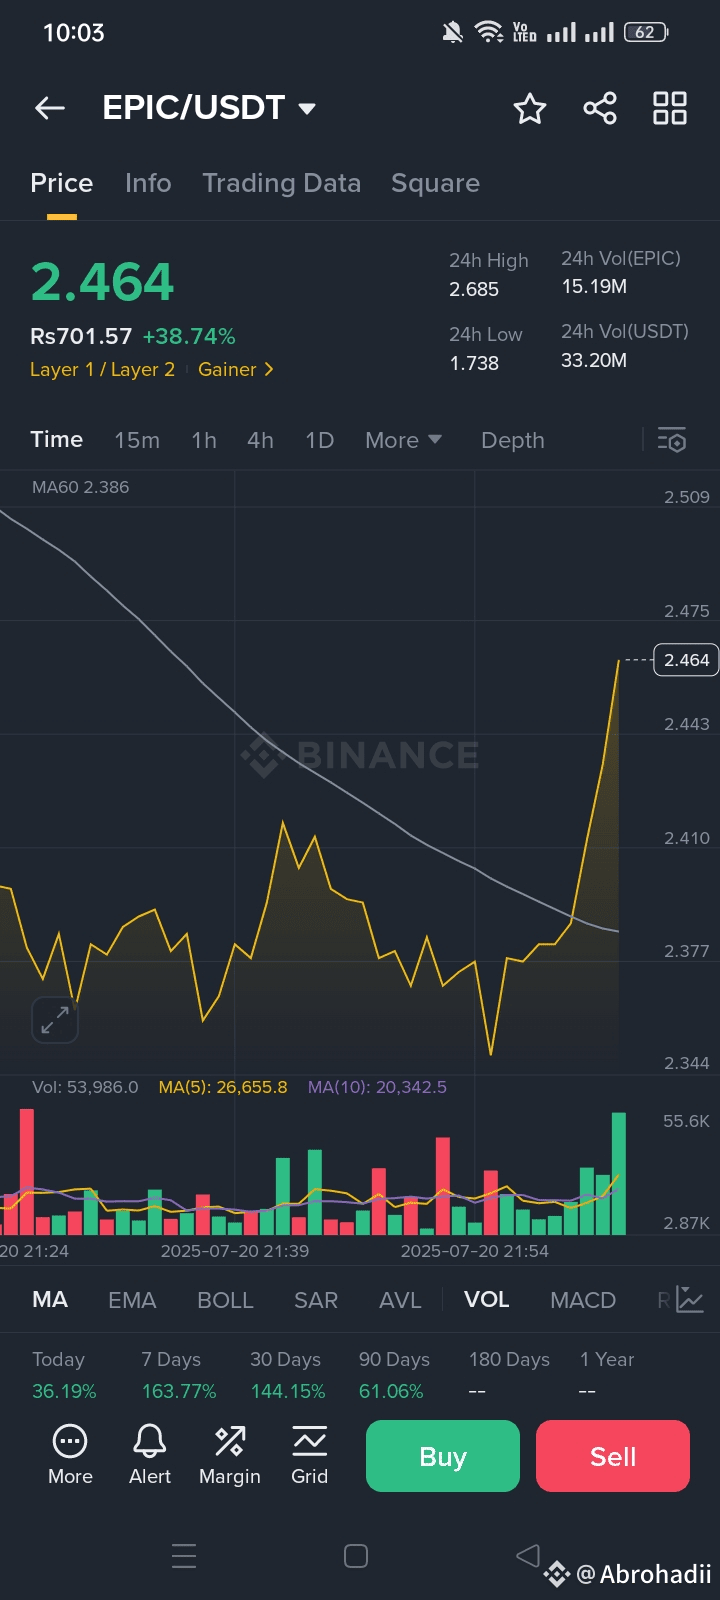This screenshot has height=1600, width=720.
Task: Tap the Rs701.57 converted price
Action: click(x=81, y=336)
